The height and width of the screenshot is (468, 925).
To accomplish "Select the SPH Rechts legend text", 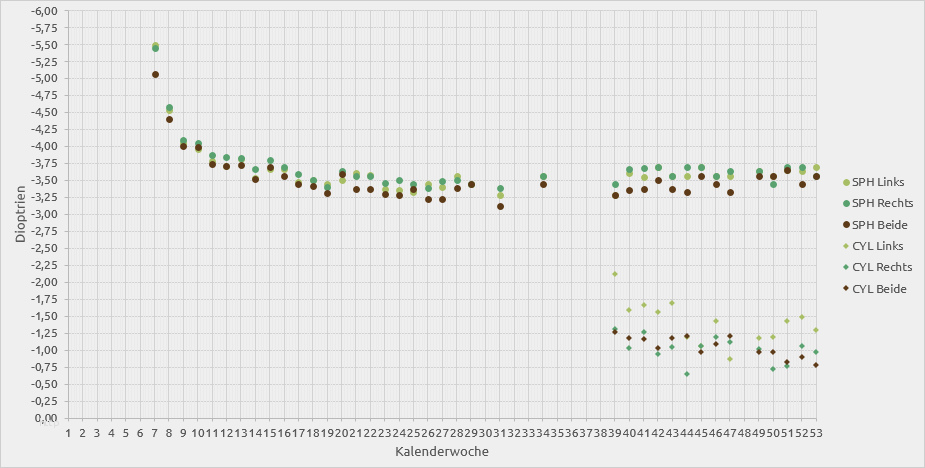I will [881, 203].
